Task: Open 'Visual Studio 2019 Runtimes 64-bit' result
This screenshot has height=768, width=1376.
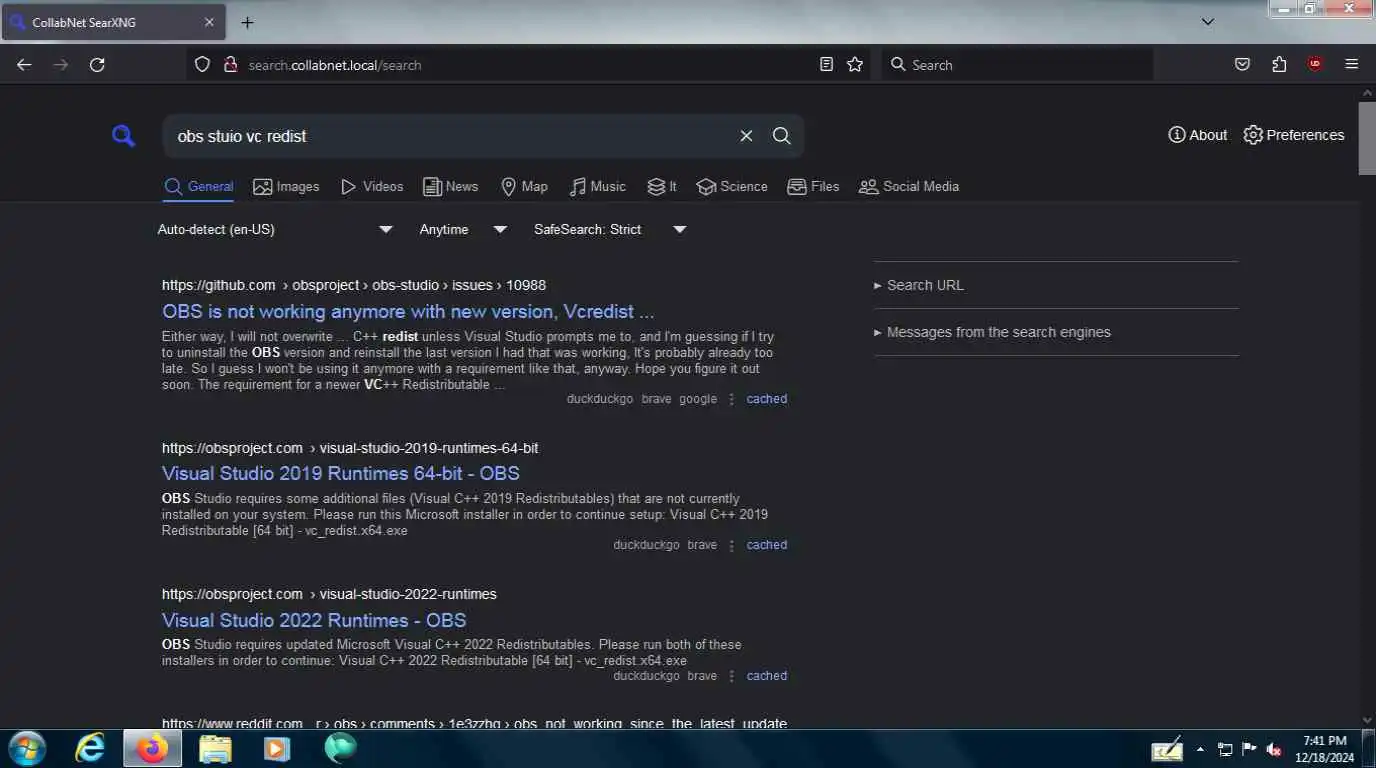Action: (x=341, y=473)
